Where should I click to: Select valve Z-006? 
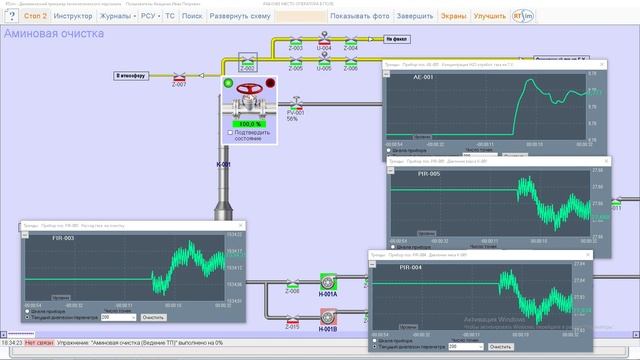[351, 62]
